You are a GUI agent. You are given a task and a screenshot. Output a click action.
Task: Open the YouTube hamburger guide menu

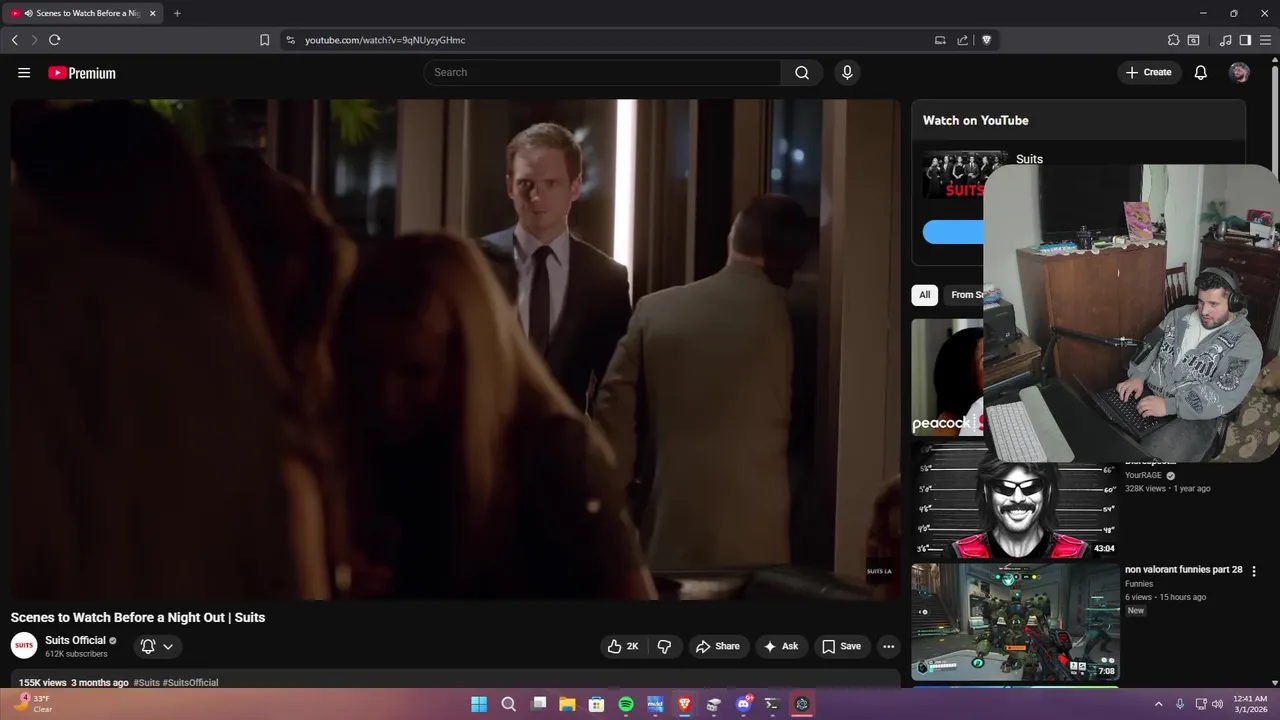(24, 72)
